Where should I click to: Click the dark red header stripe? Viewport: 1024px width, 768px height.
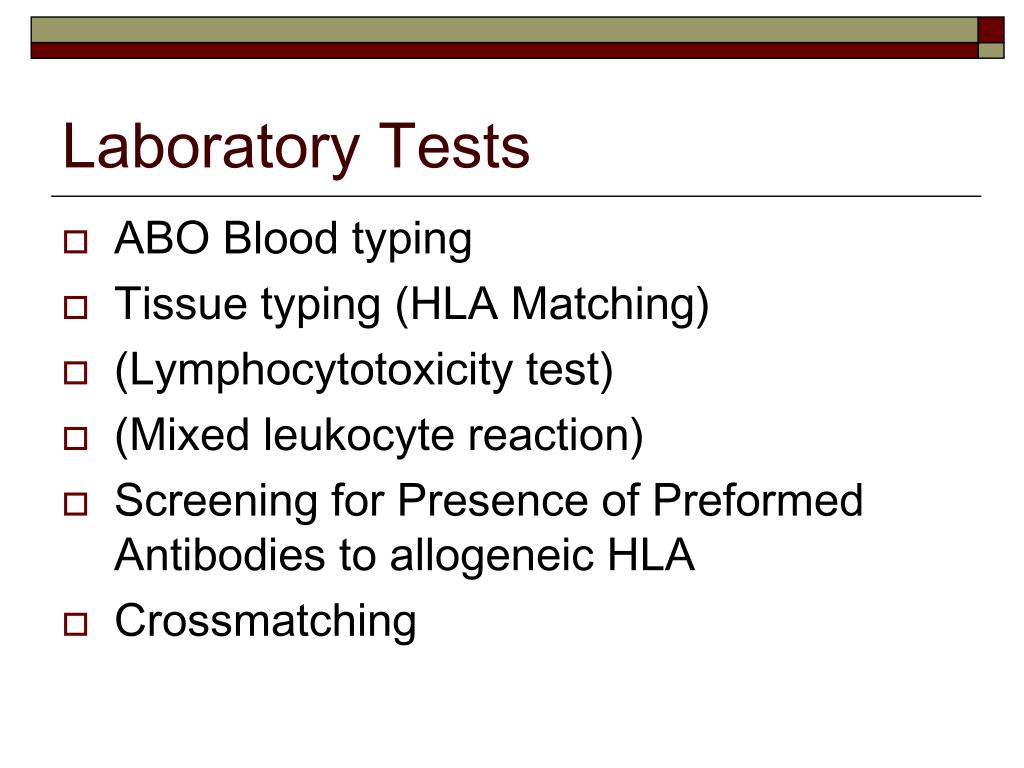(x=504, y=51)
